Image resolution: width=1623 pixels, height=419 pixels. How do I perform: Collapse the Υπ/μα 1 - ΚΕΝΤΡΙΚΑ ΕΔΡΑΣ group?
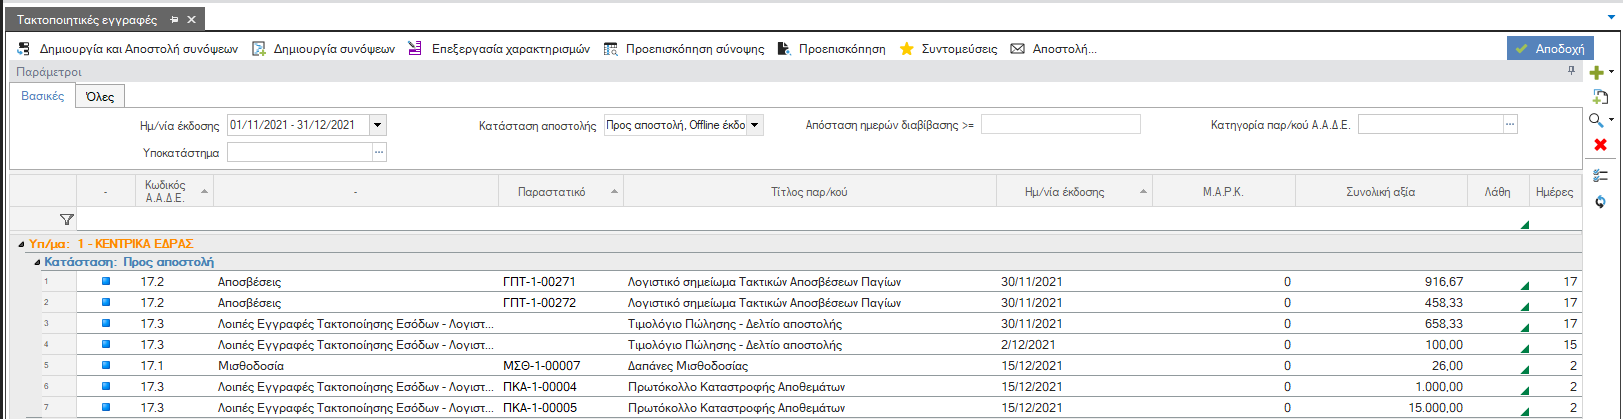point(21,244)
